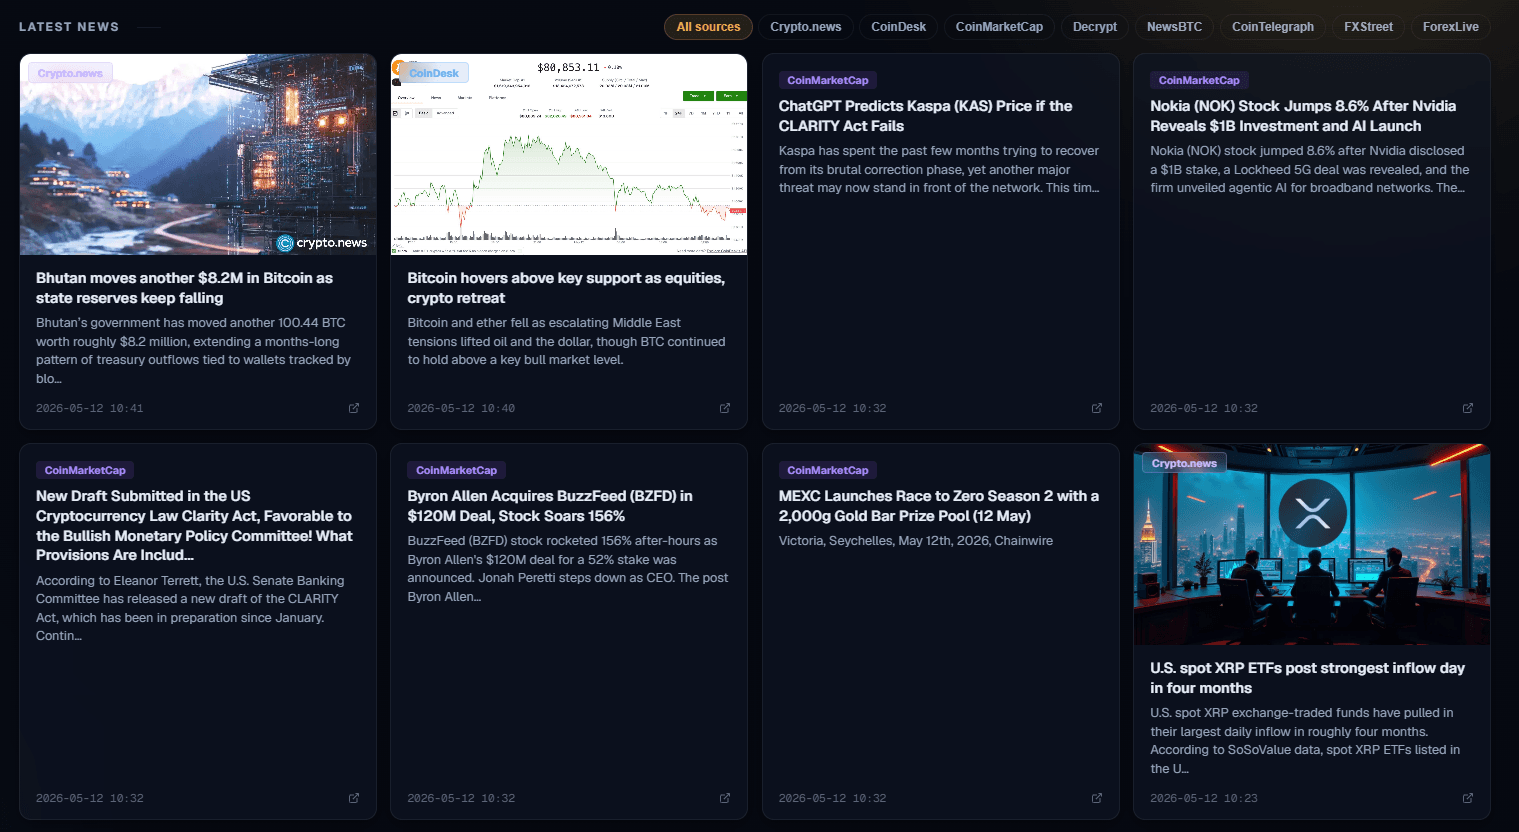Click CoinDesk badge on Bitcoin chart image

(x=434, y=73)
